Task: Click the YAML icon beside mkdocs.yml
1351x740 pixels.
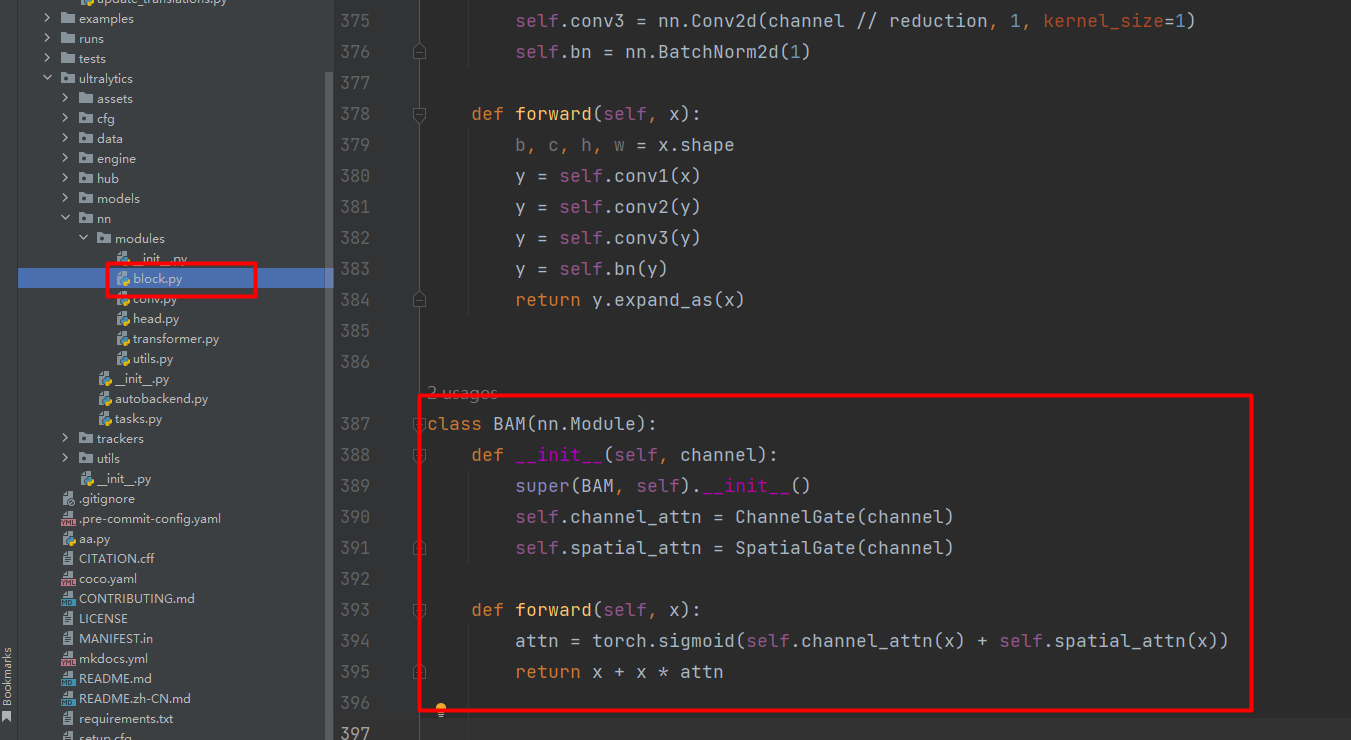Action: click(x=68, y=659)
